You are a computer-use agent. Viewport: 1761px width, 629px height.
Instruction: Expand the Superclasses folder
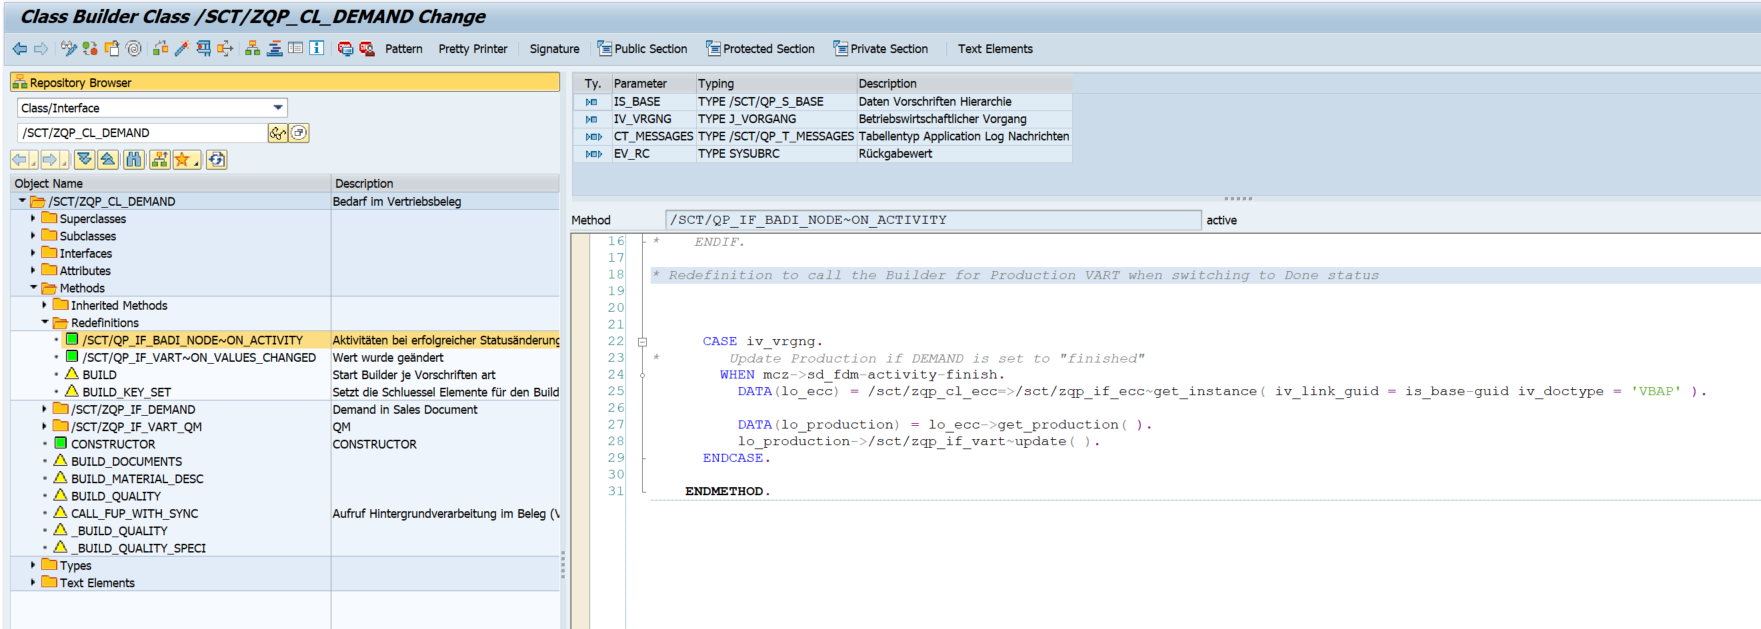33,218
